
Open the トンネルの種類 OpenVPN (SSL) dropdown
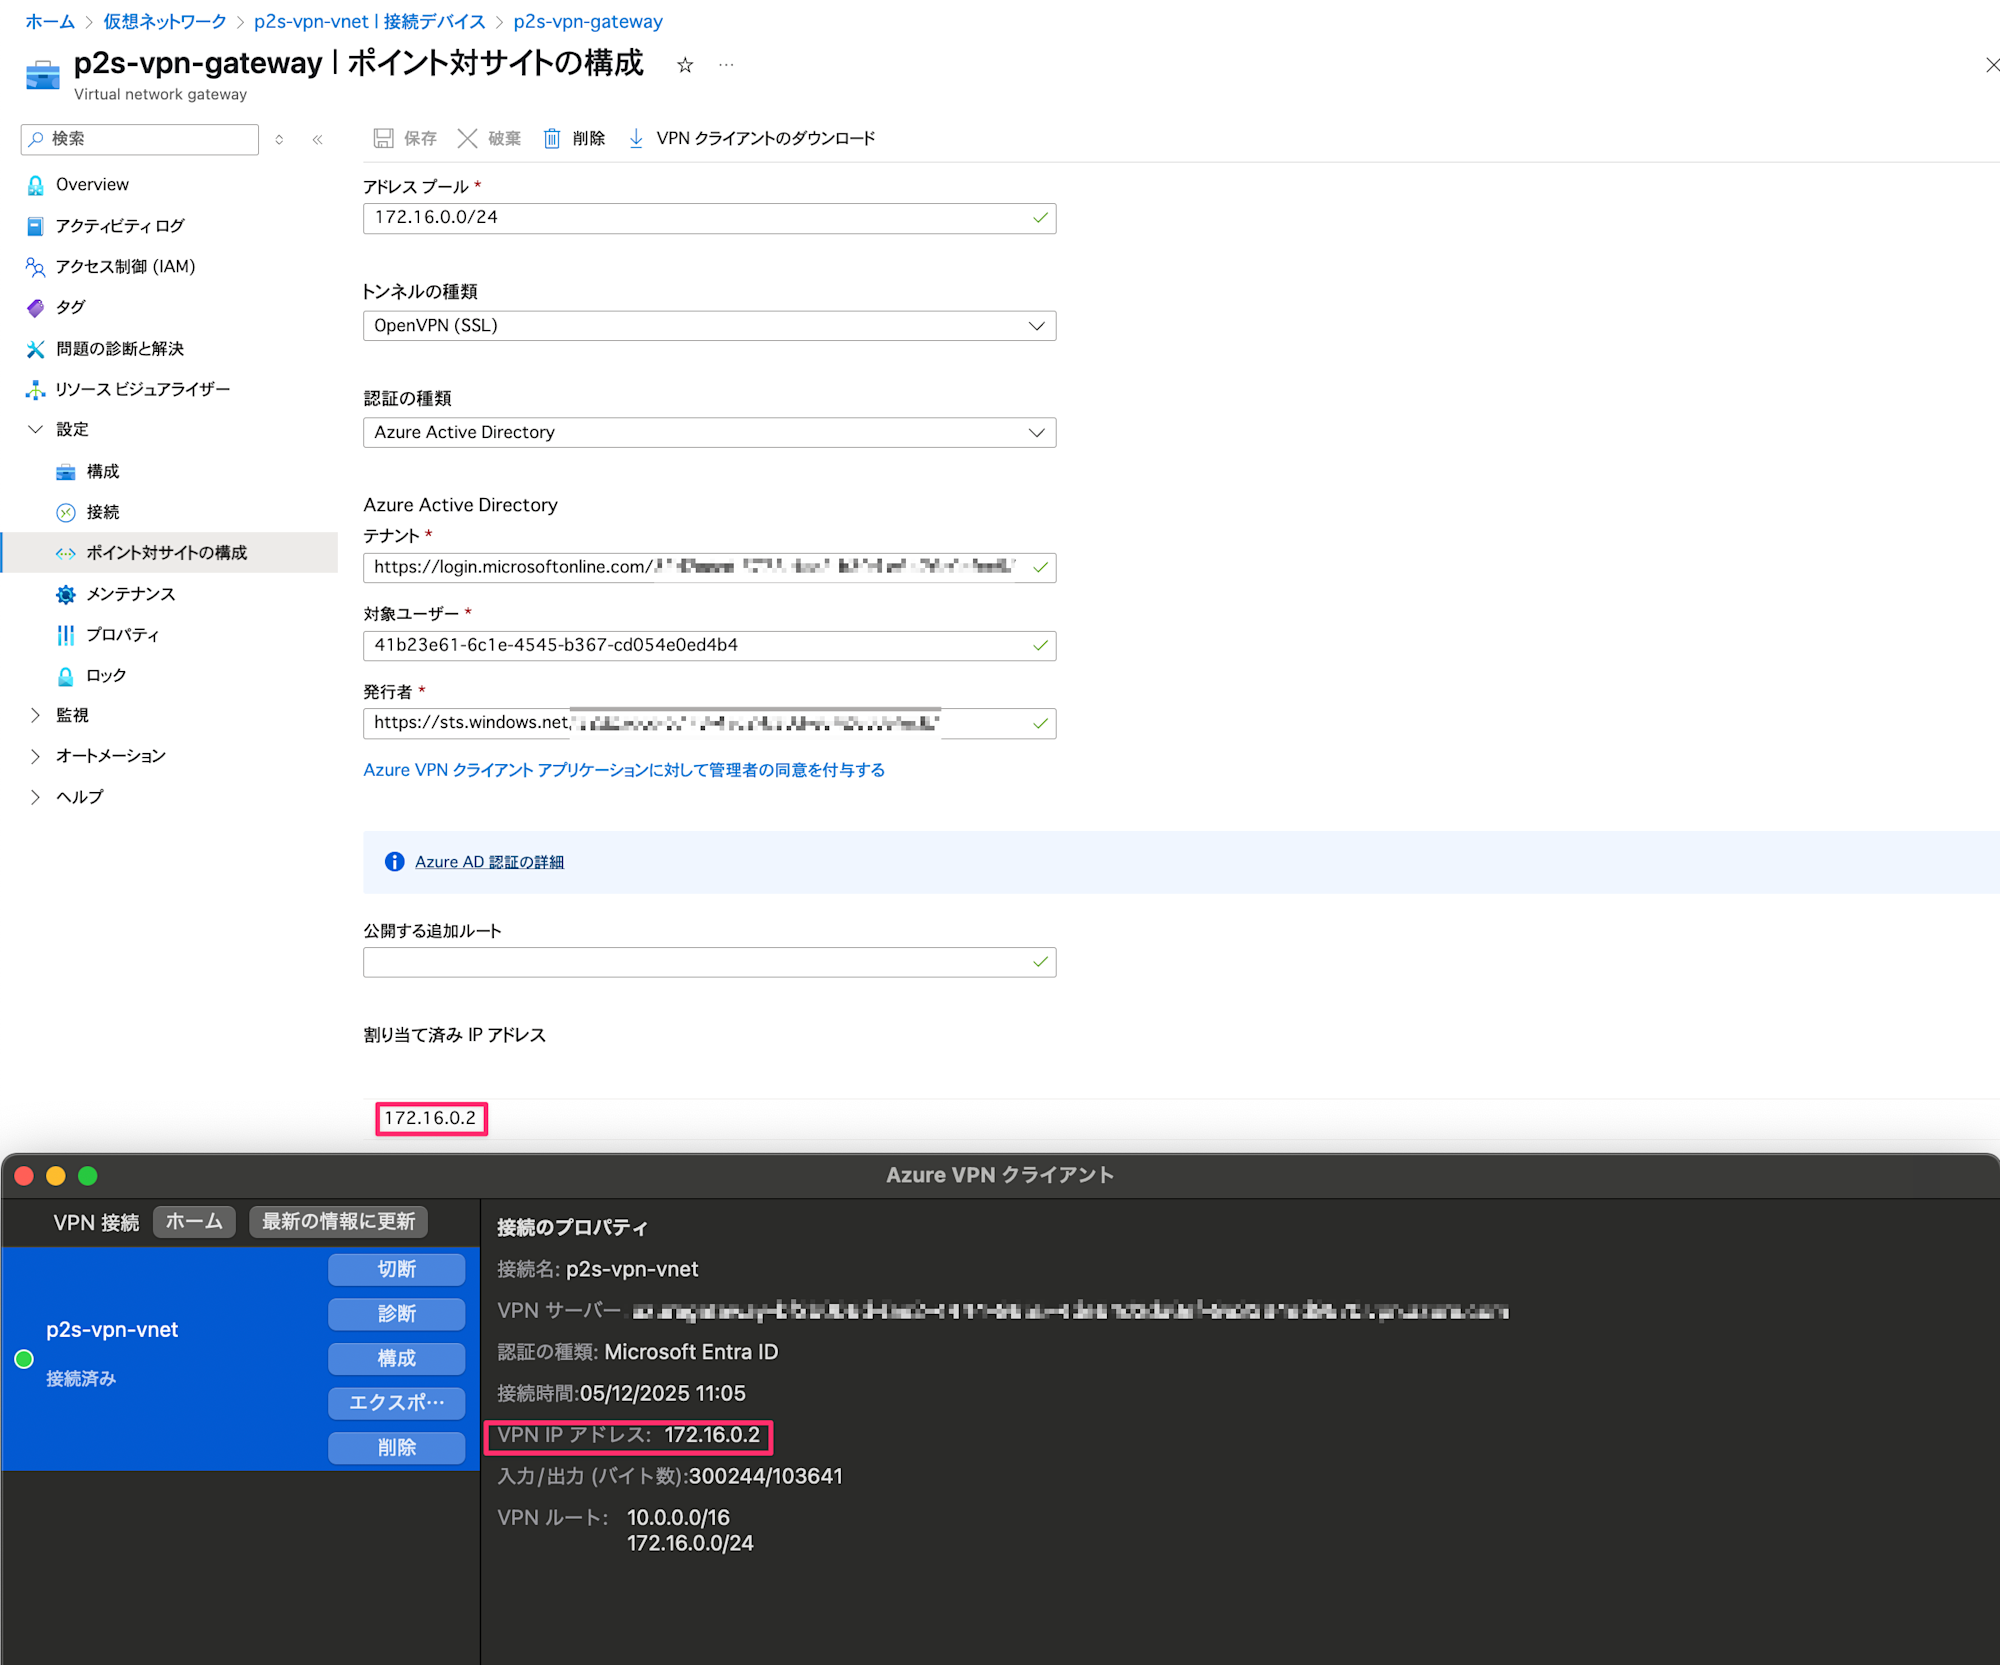709,326
